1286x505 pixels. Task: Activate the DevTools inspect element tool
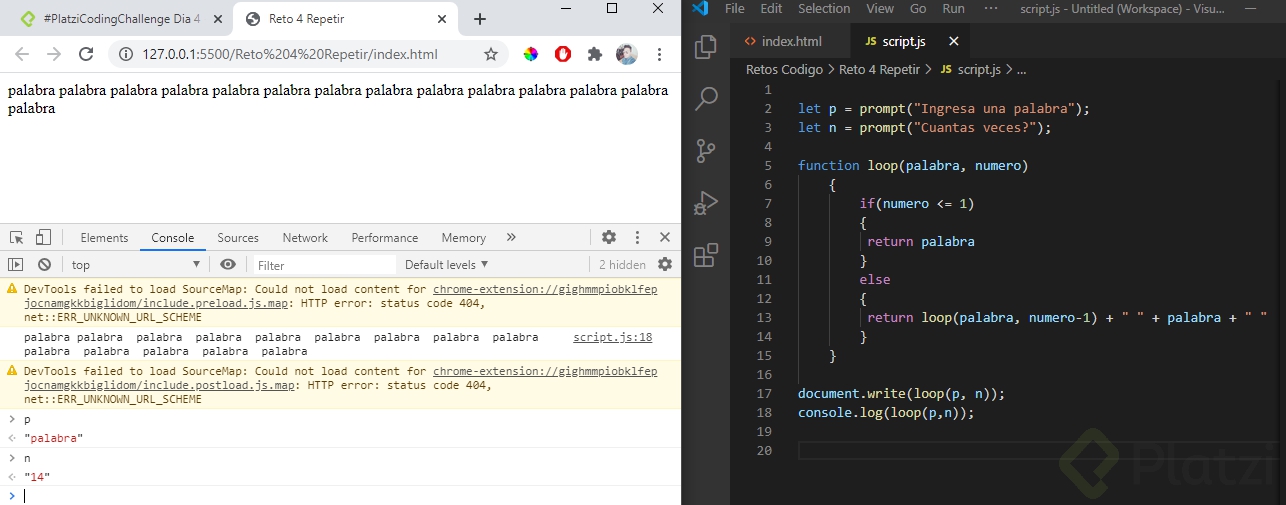tap(17, 237)
